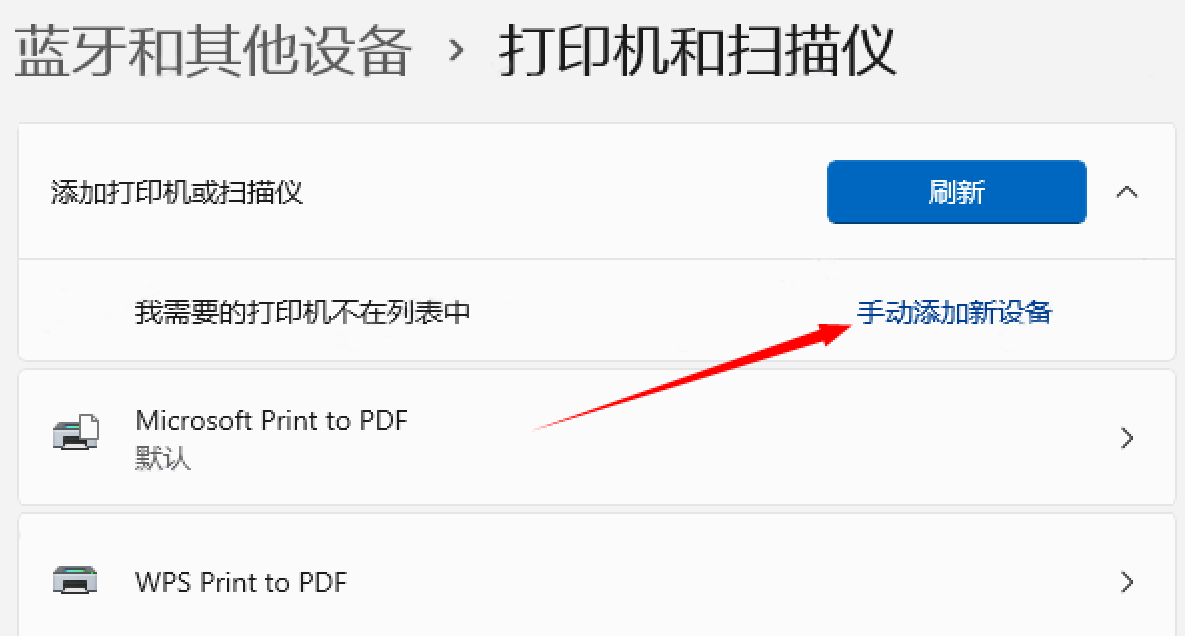The height and width of the screenshot is (636, 1185).
Task: Click the empty space left of 刷新 in the header row
Action: (567, 192)
